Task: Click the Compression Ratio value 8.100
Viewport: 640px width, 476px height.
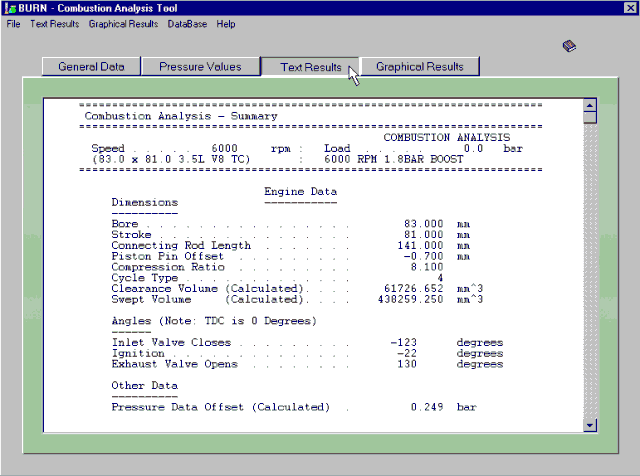Action: click(427, 267)
